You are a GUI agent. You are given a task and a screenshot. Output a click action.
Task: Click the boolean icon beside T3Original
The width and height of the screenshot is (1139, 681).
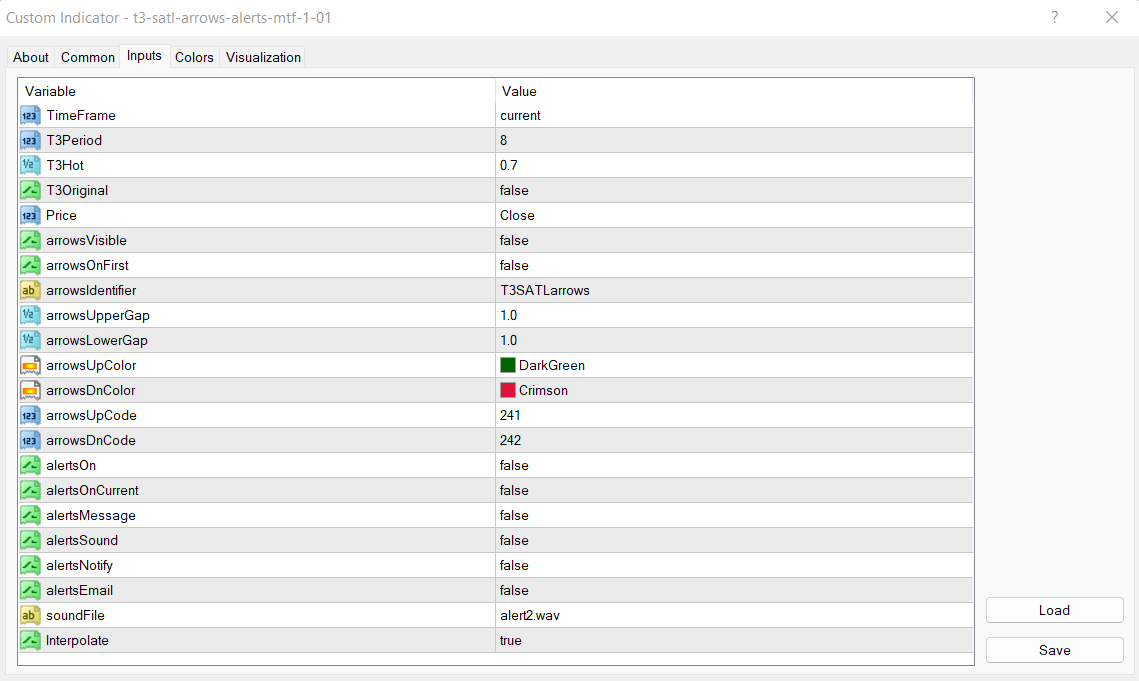coord(30,191)
